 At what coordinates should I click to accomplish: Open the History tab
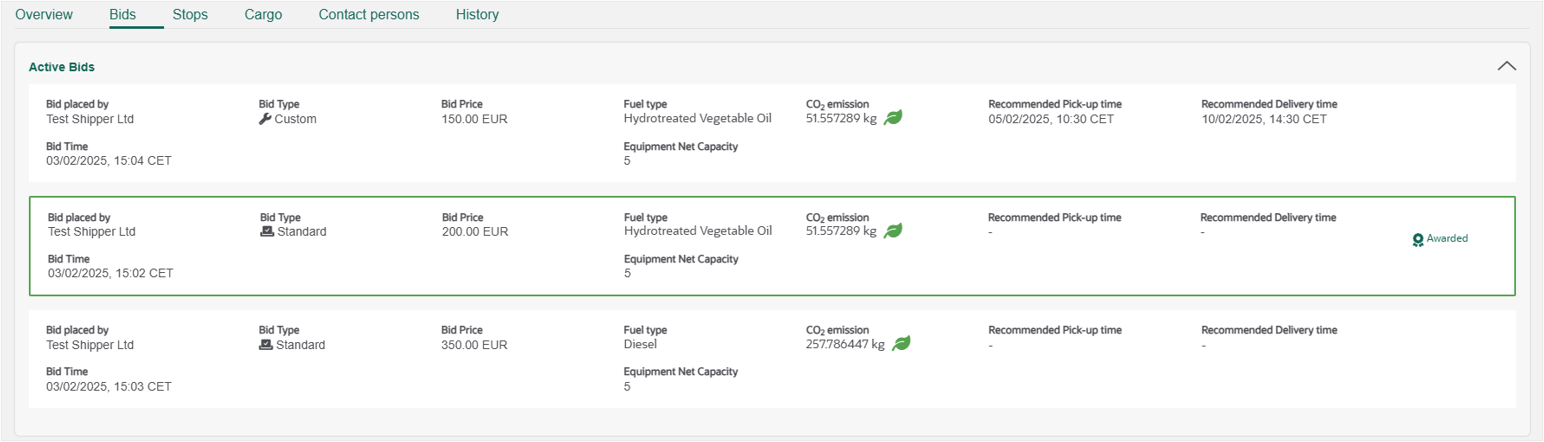pyautogui.click(x=477, y=15)
